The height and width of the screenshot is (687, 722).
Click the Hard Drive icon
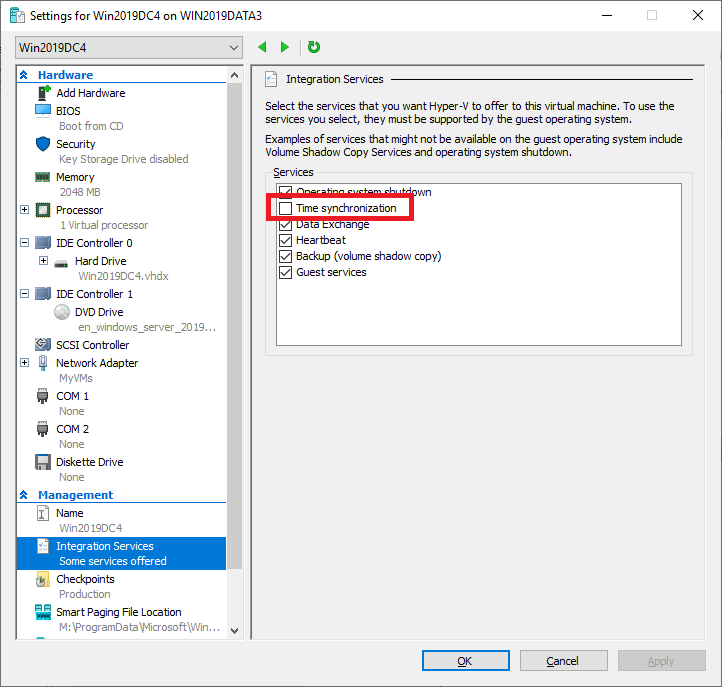coord(61,263)
